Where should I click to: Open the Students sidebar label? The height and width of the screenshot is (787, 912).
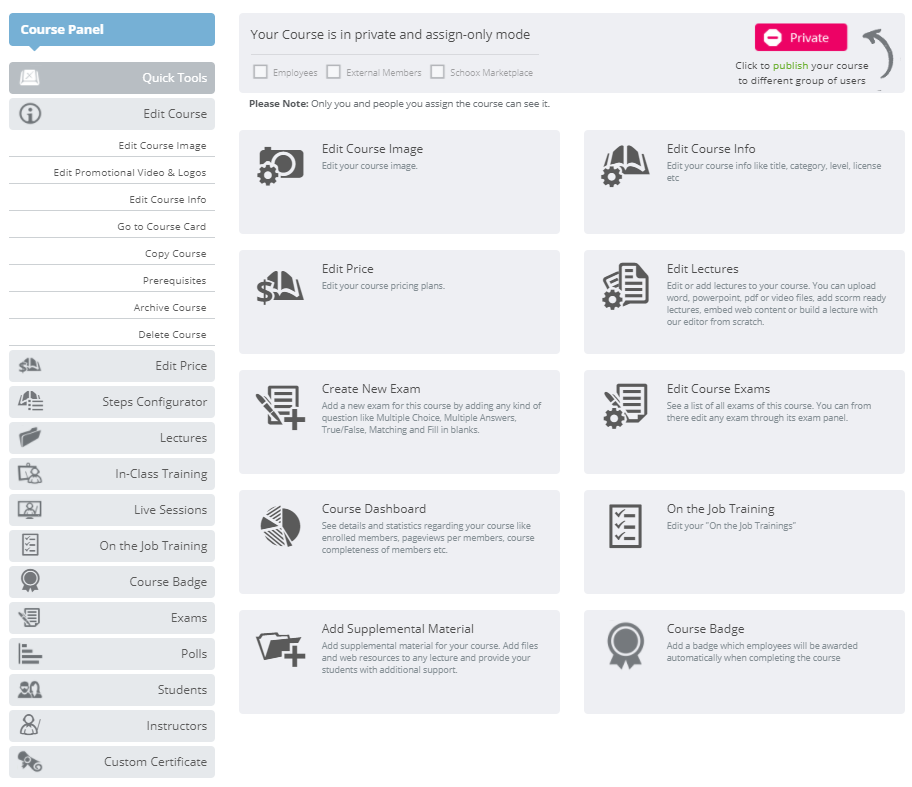[182, 690]
